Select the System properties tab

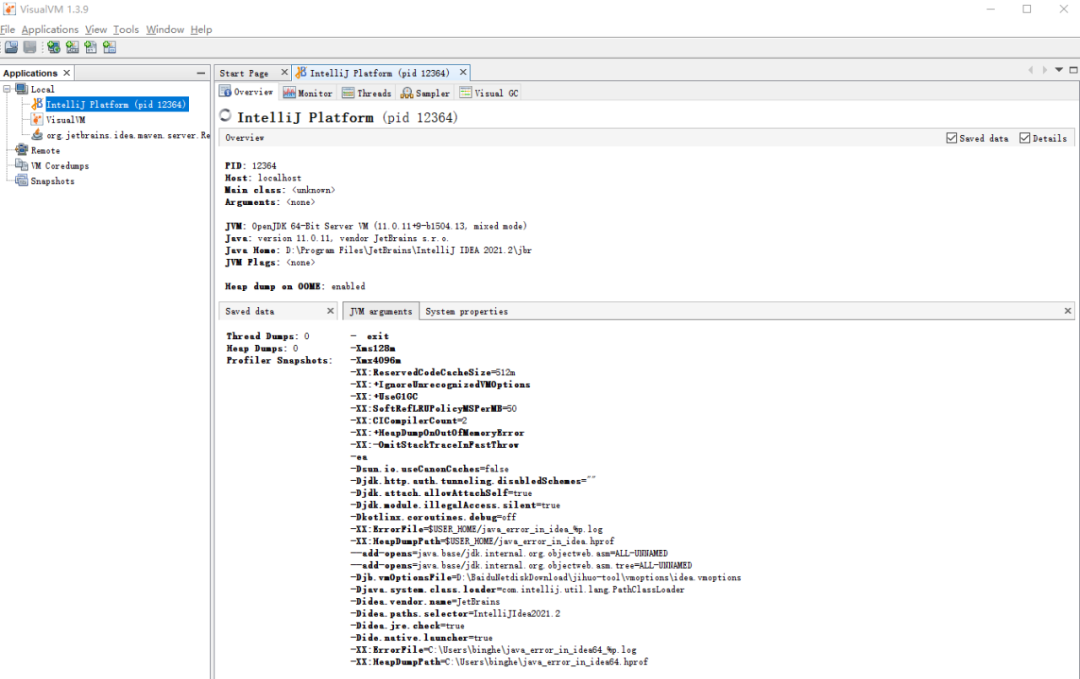(x=466, y=311)
